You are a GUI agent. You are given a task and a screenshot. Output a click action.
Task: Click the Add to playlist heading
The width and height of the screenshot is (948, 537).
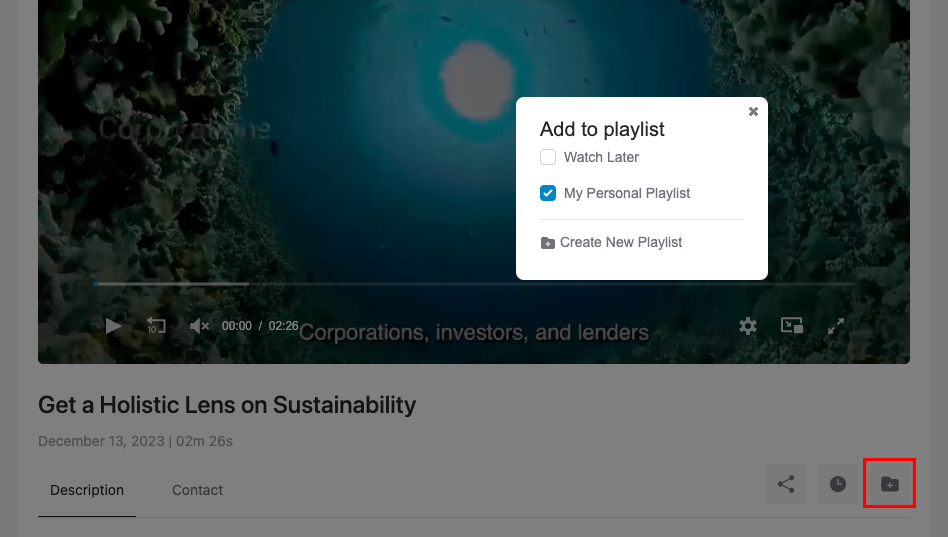602,129
